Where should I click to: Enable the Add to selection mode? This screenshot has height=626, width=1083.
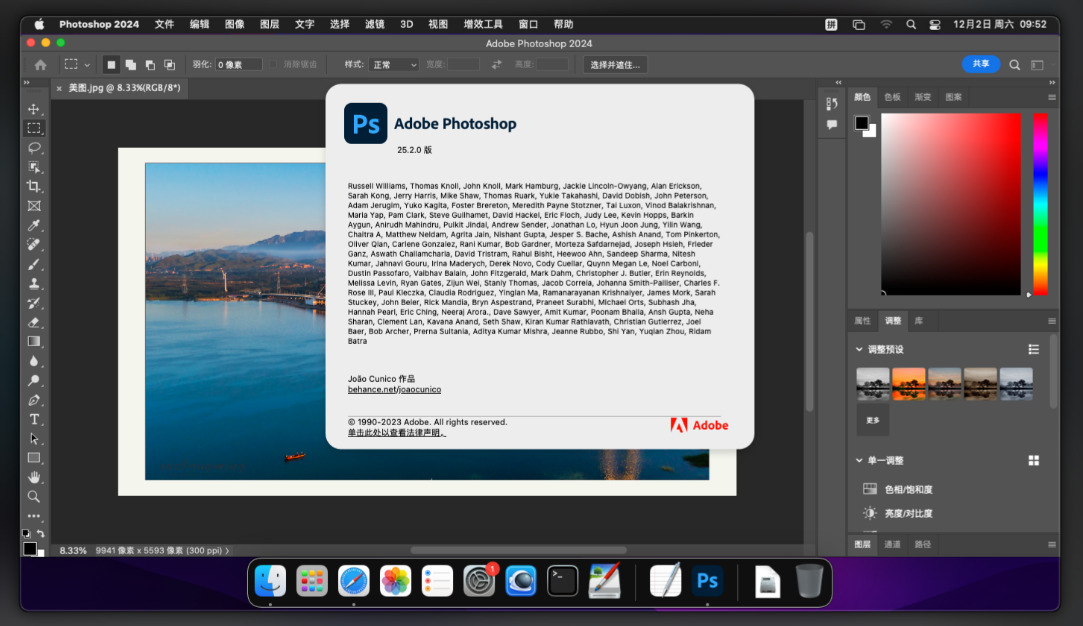click(130, 65)
